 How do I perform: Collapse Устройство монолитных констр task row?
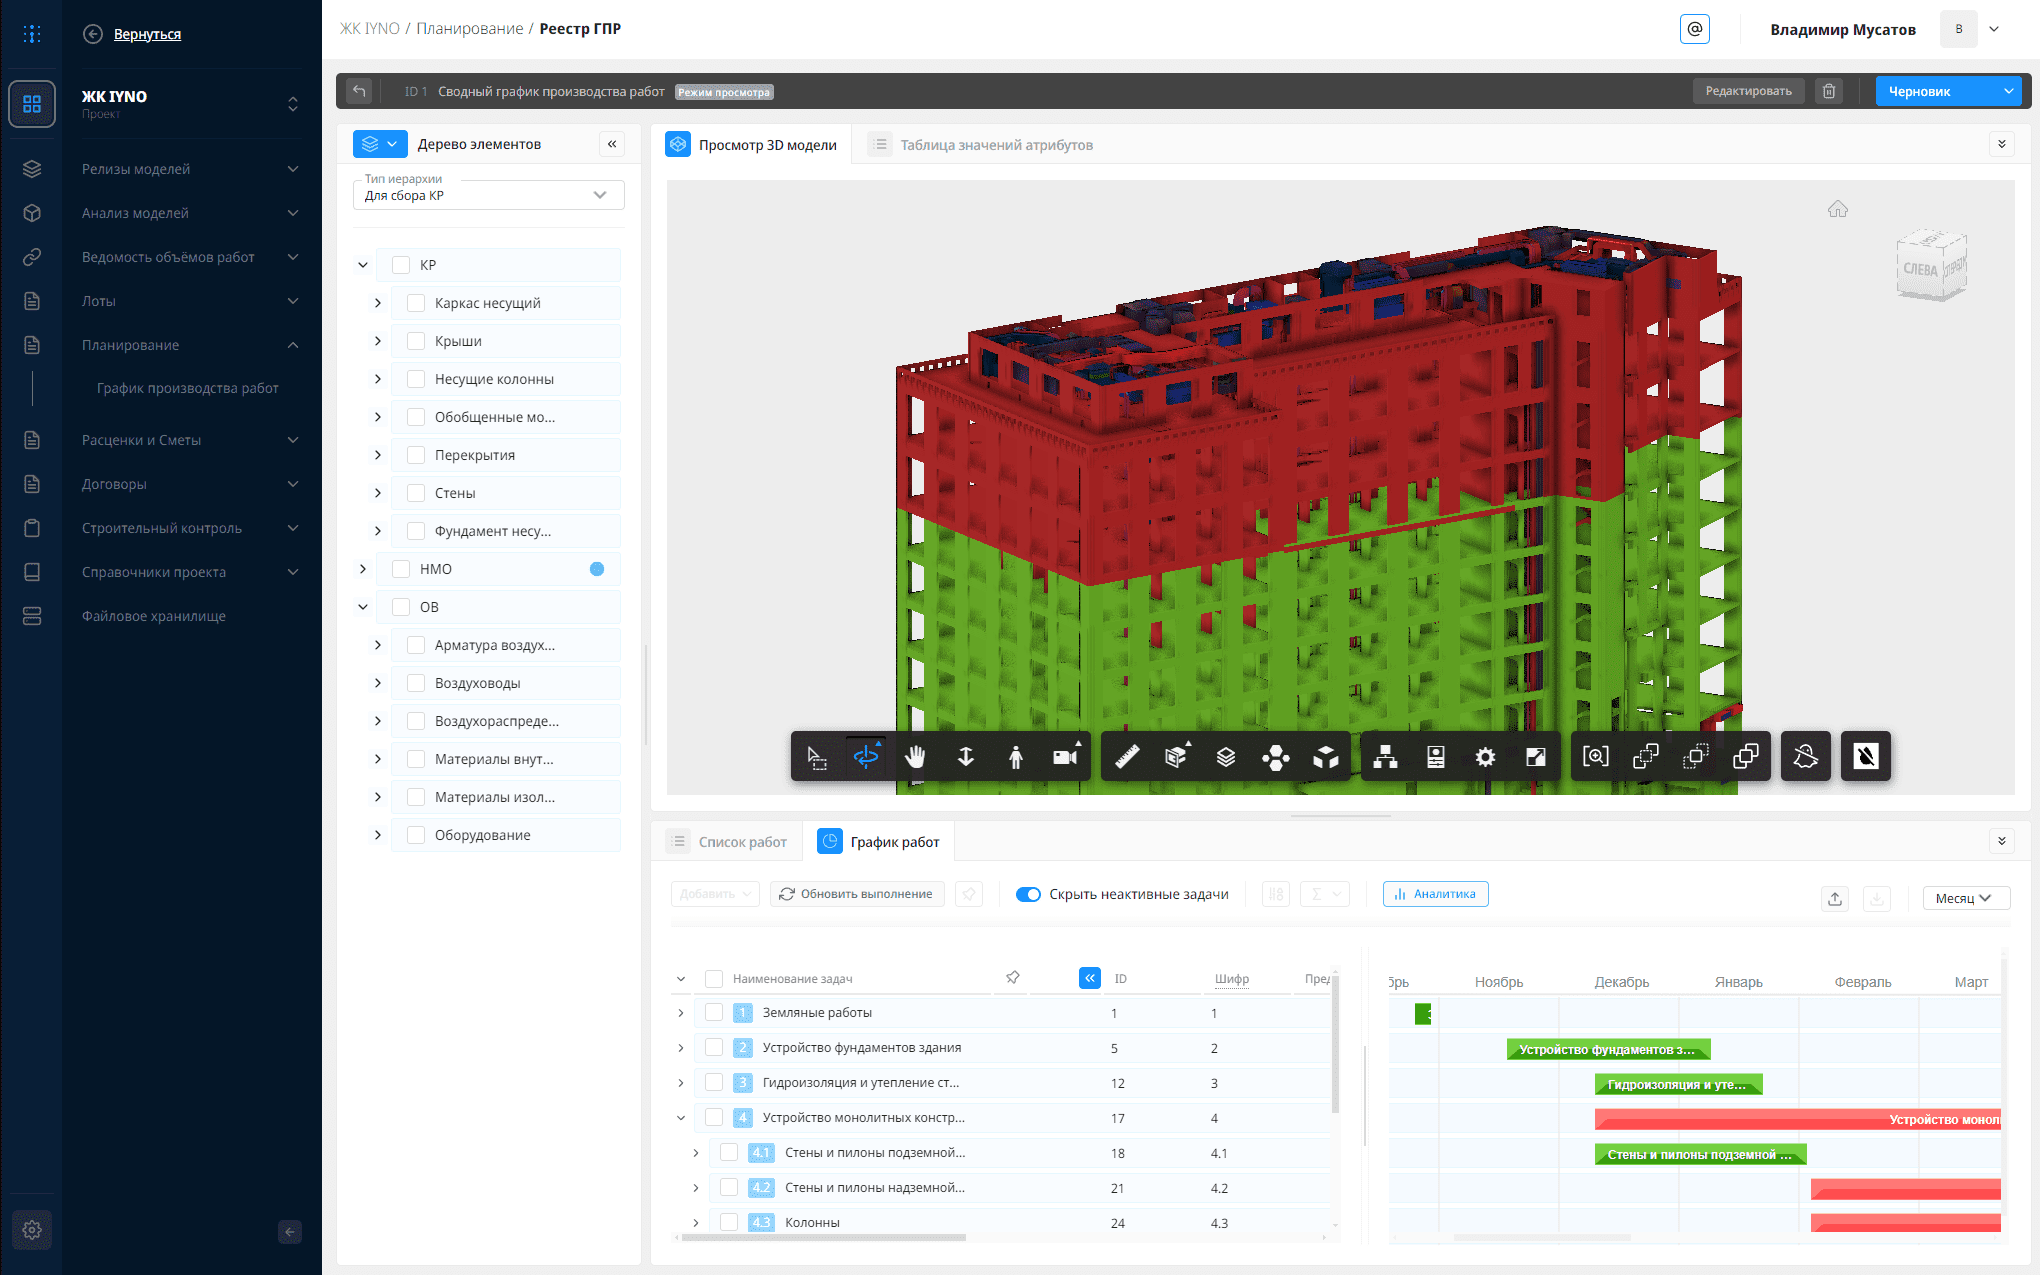[681, 1118]
